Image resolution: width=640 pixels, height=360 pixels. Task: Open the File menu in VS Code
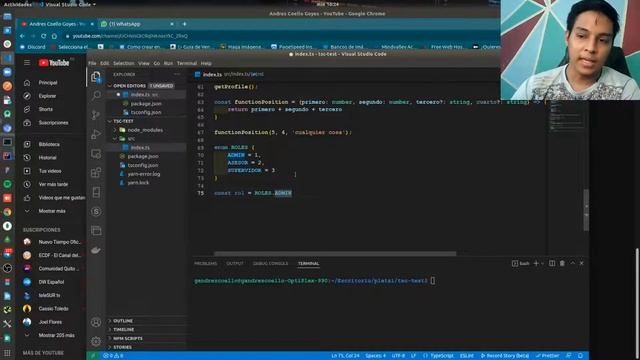click(x=92, y=63)
